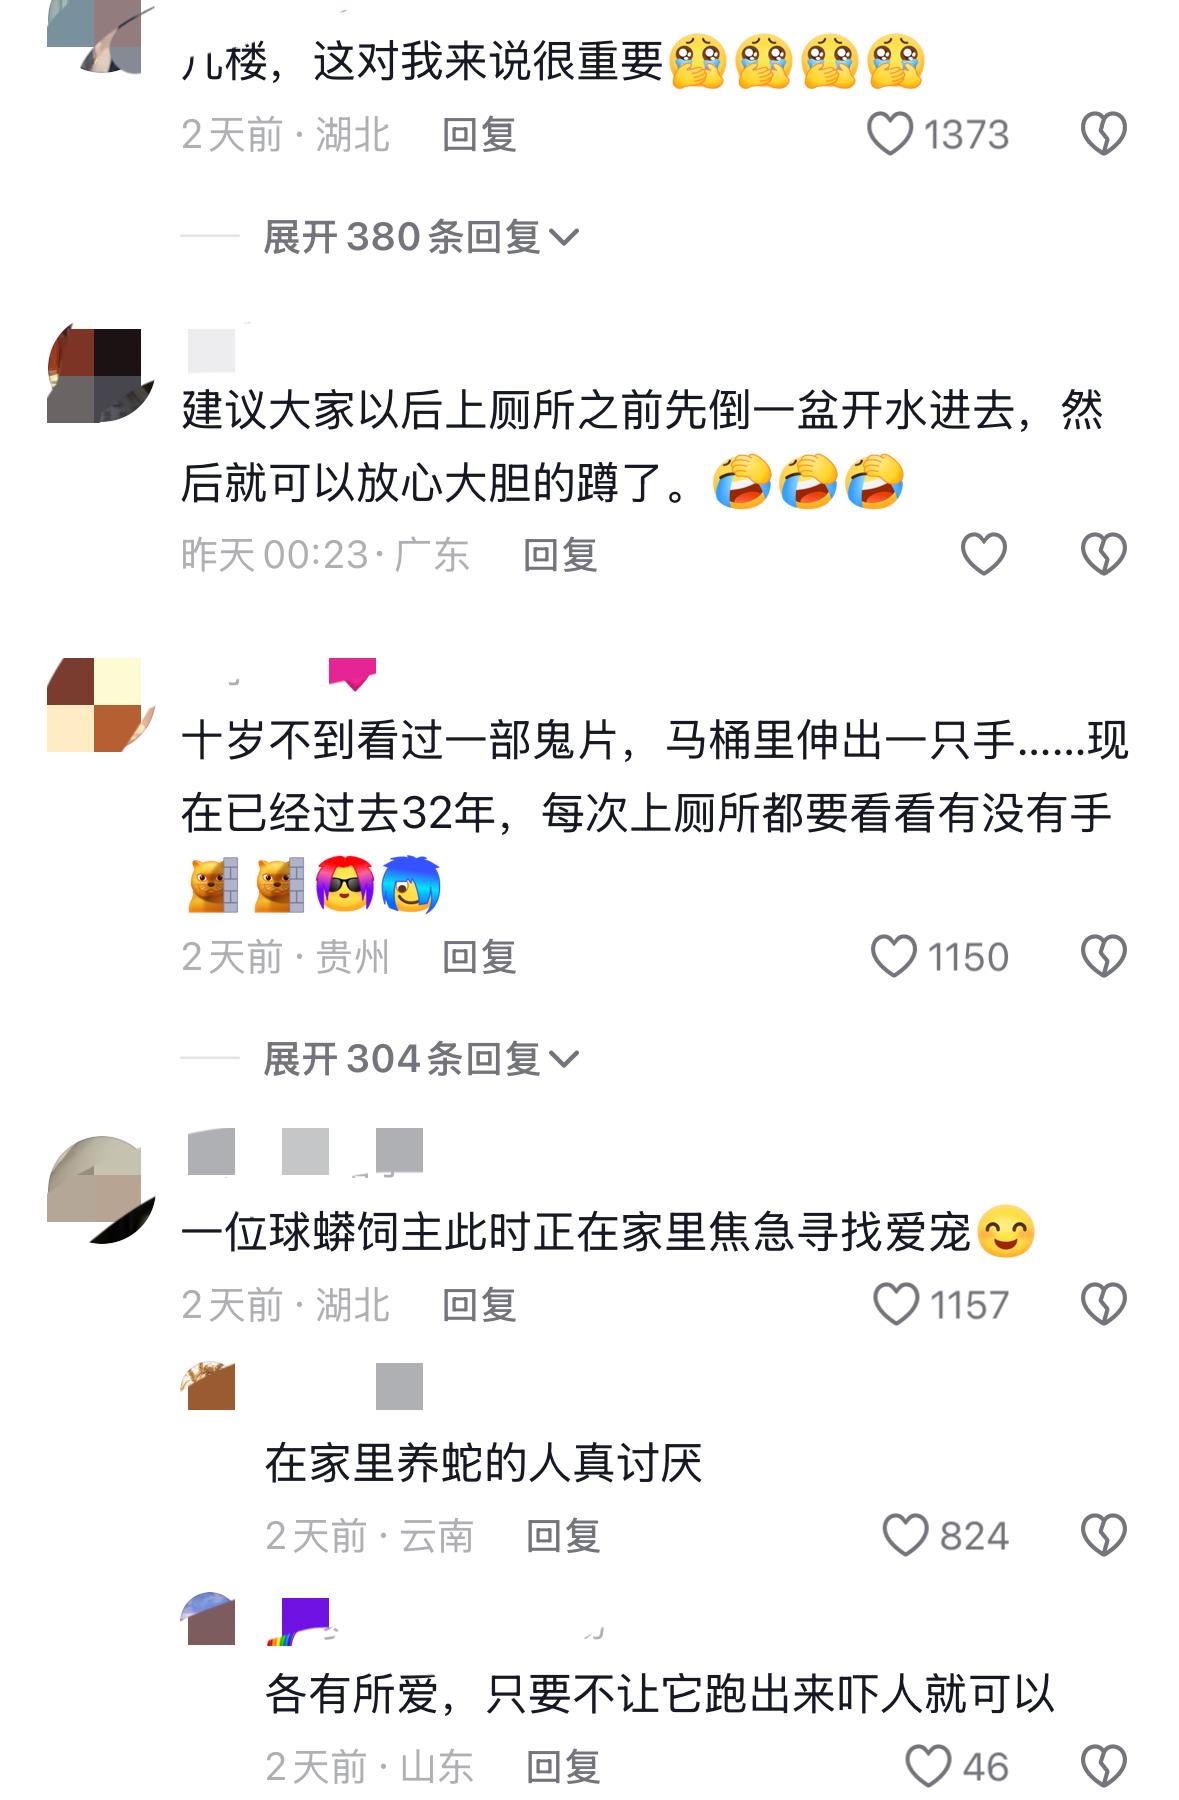
Task: Open avatar of boiling water commenter
Action: coord(98,374)
